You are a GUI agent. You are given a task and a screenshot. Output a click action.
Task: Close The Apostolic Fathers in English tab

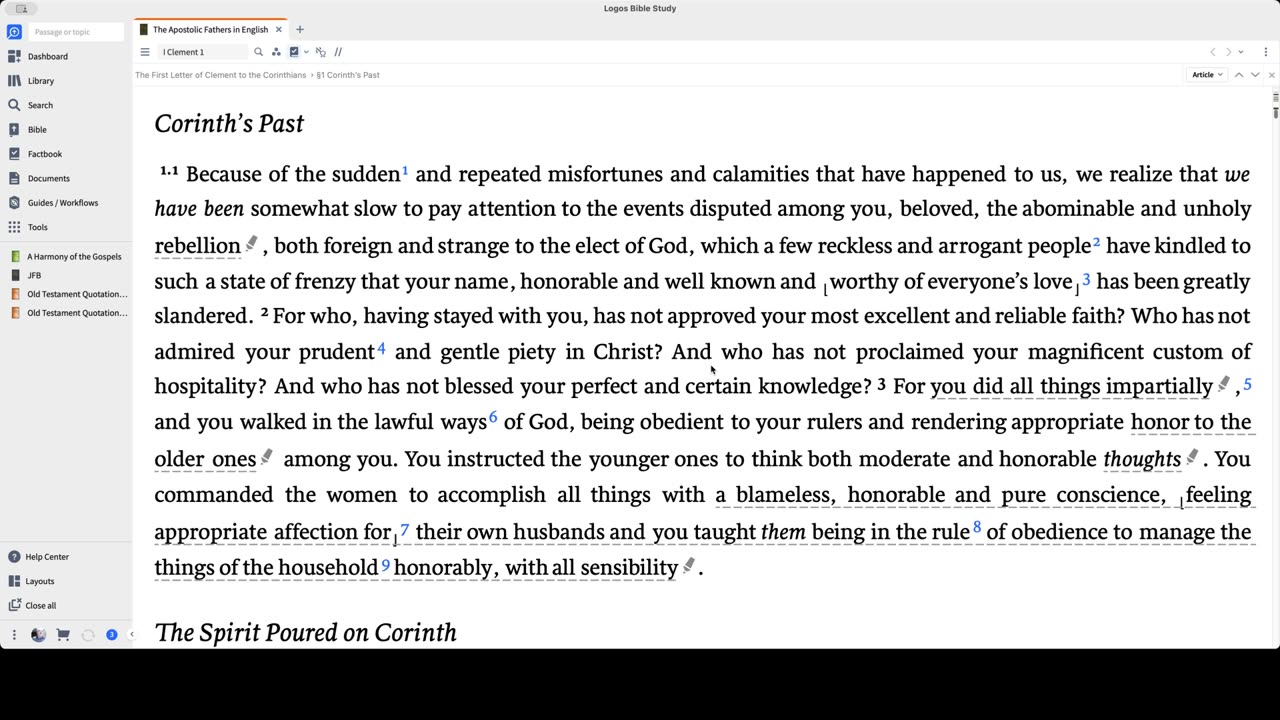coord(279,30)
